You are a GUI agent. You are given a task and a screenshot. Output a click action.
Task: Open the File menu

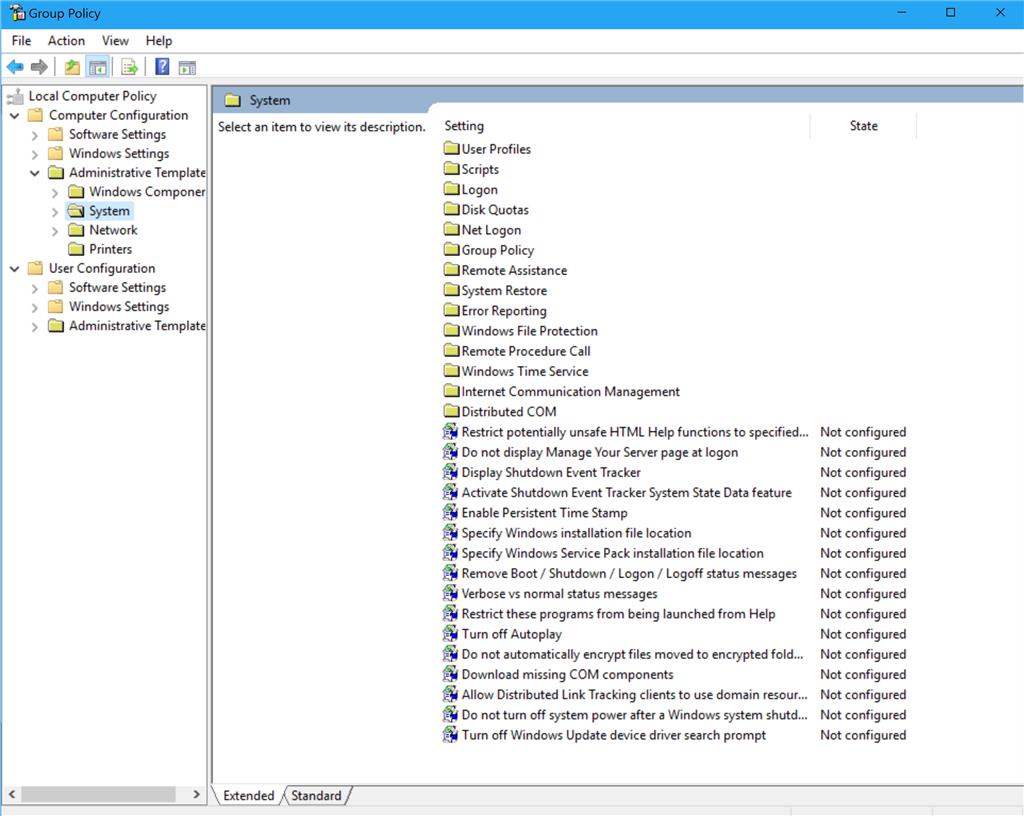[21, 40]
